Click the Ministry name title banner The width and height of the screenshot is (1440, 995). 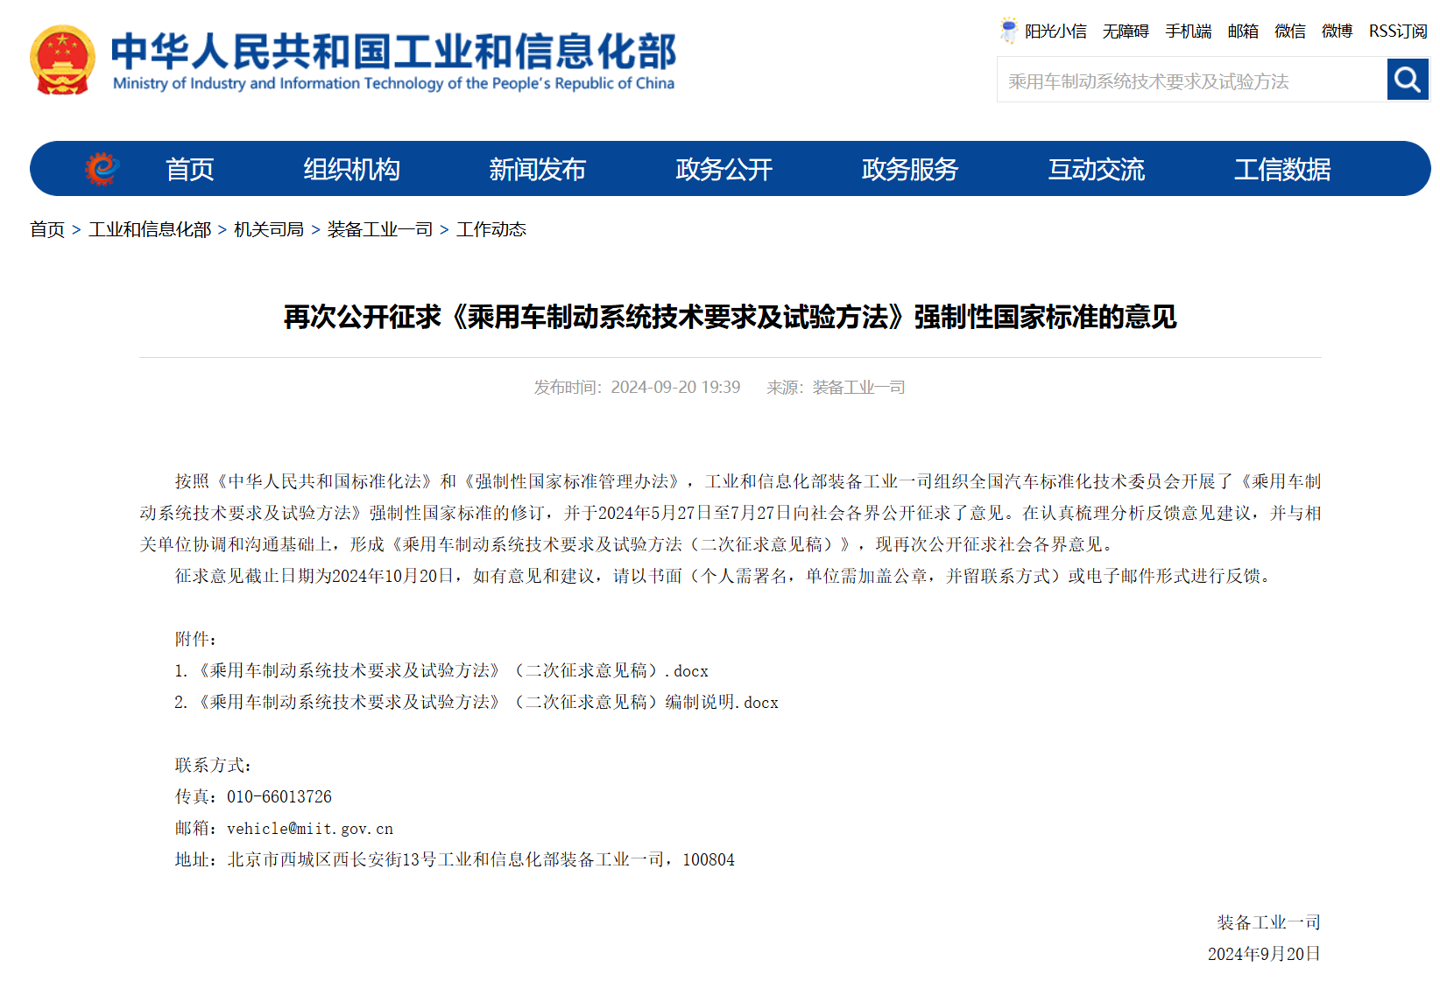tap(394, 60)
